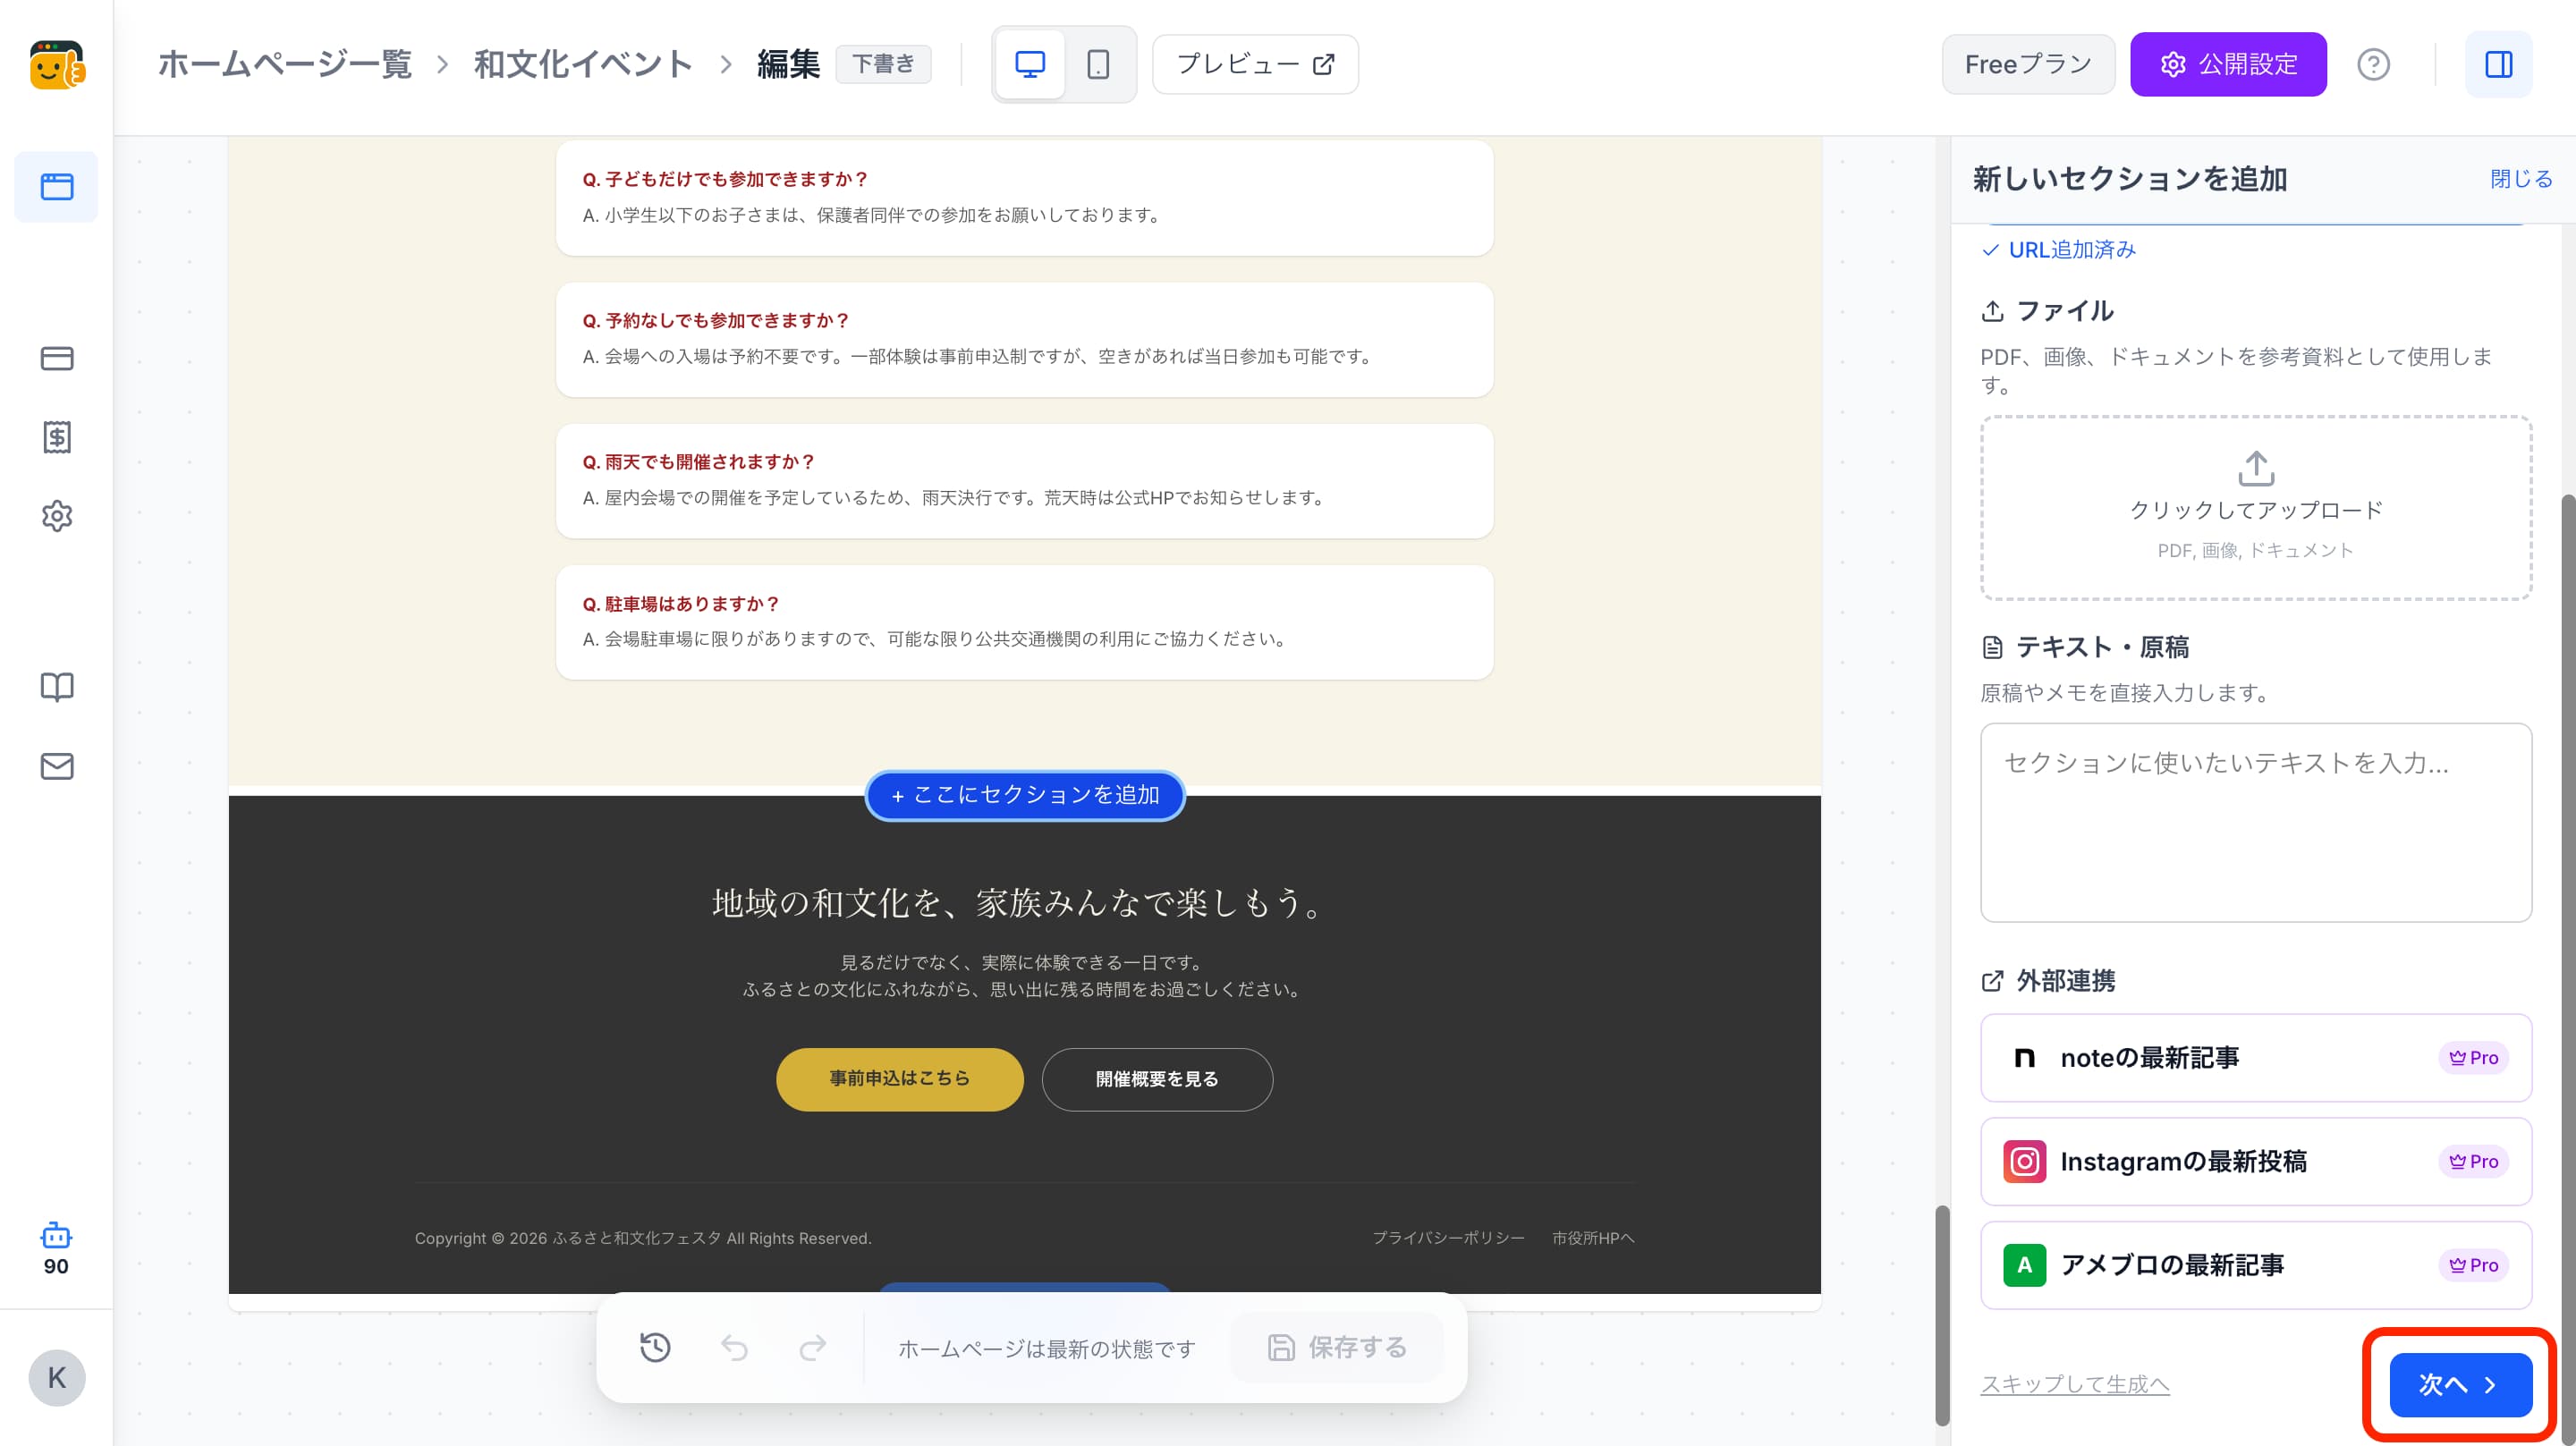Select noteの最新記事 integration

click(2256, 1057)
